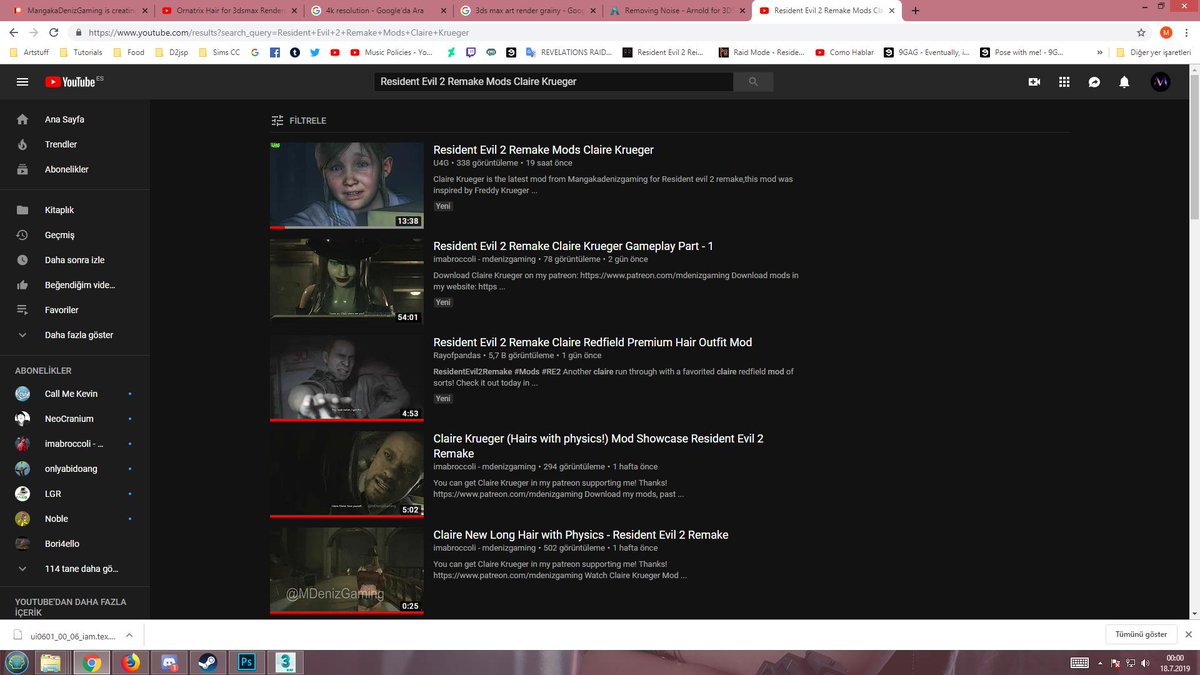Open Claire Redfield Premium Hair Outfit Mod title
This screenshot has height=675, width=1200.
(x=592, y=342)
